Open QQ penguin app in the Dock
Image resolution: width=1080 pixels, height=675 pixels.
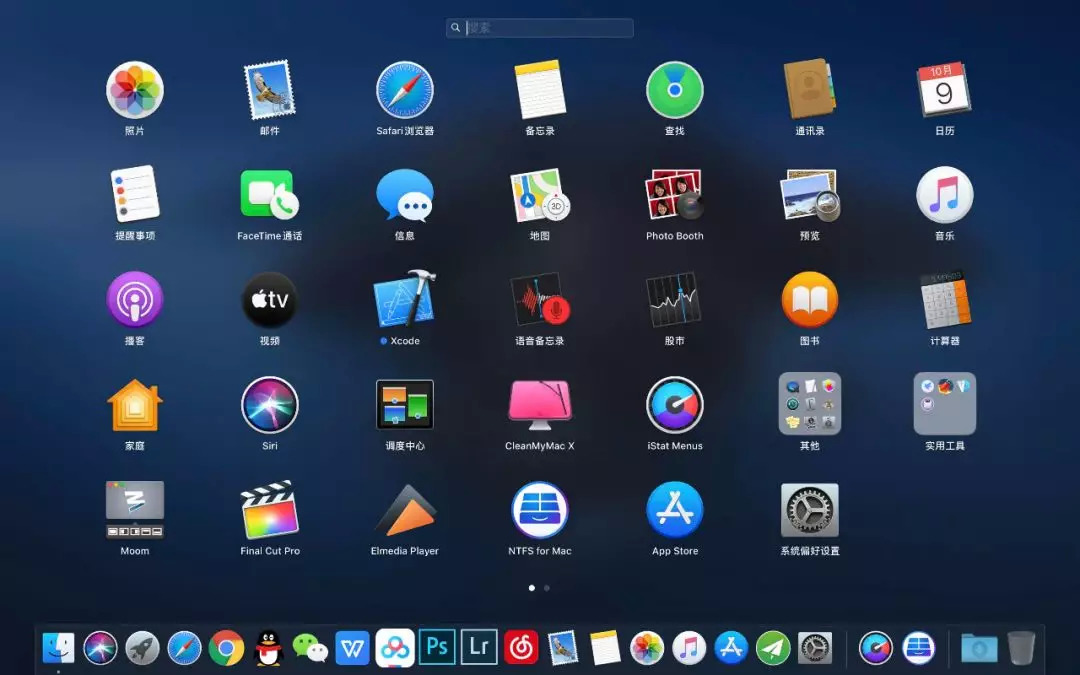269,648
